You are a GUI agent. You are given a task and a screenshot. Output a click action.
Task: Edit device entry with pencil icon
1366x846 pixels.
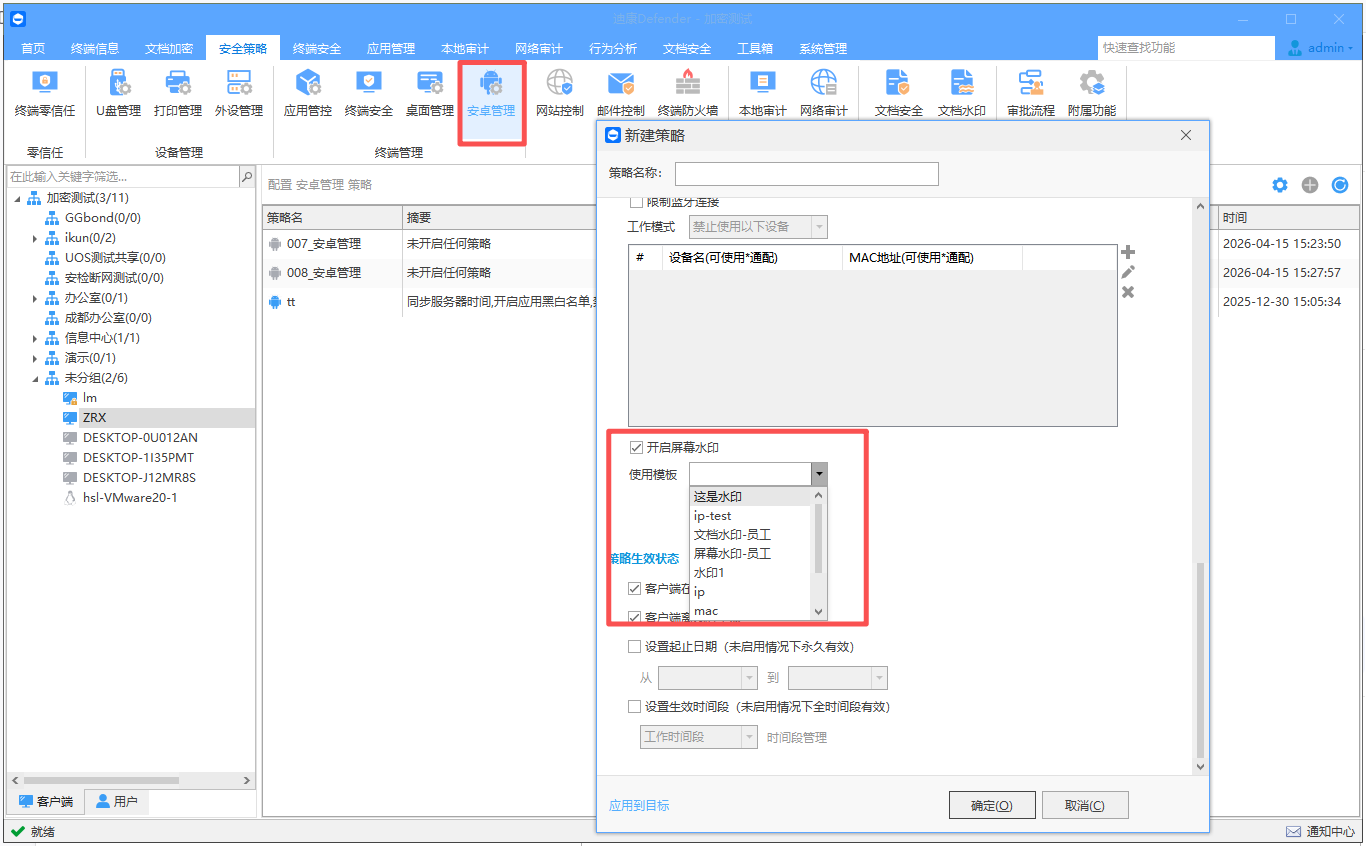click(x=1128, y=272)
